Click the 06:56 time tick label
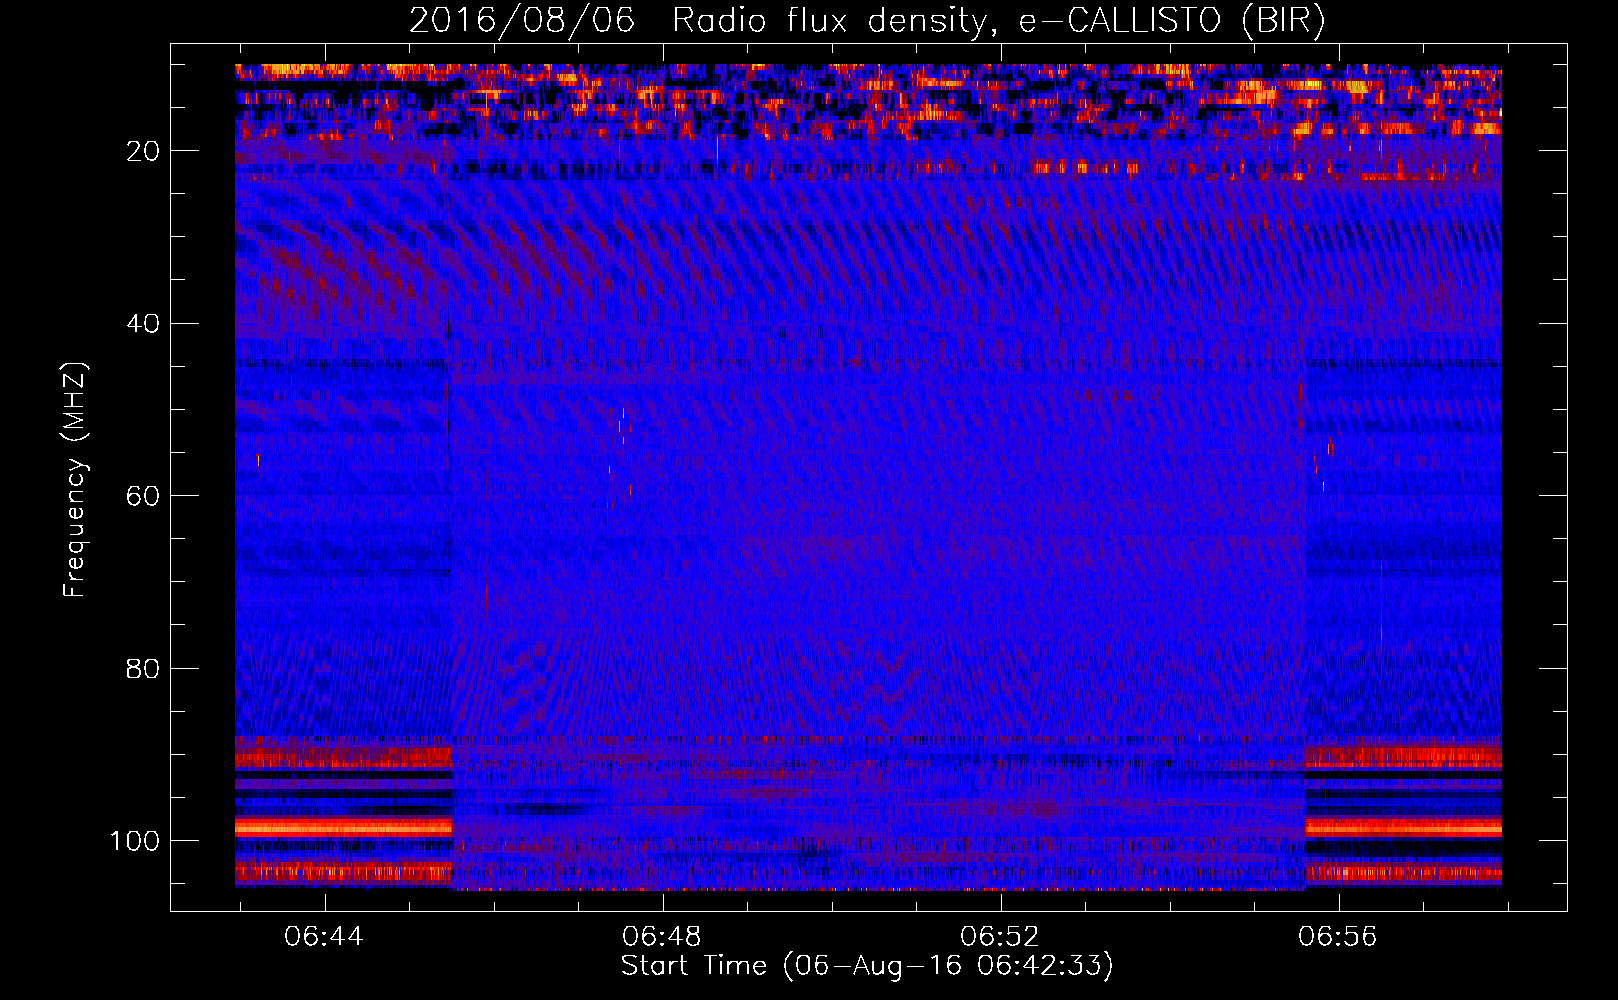The width and height of the screenshot is (1618, 1000). 1337,937
